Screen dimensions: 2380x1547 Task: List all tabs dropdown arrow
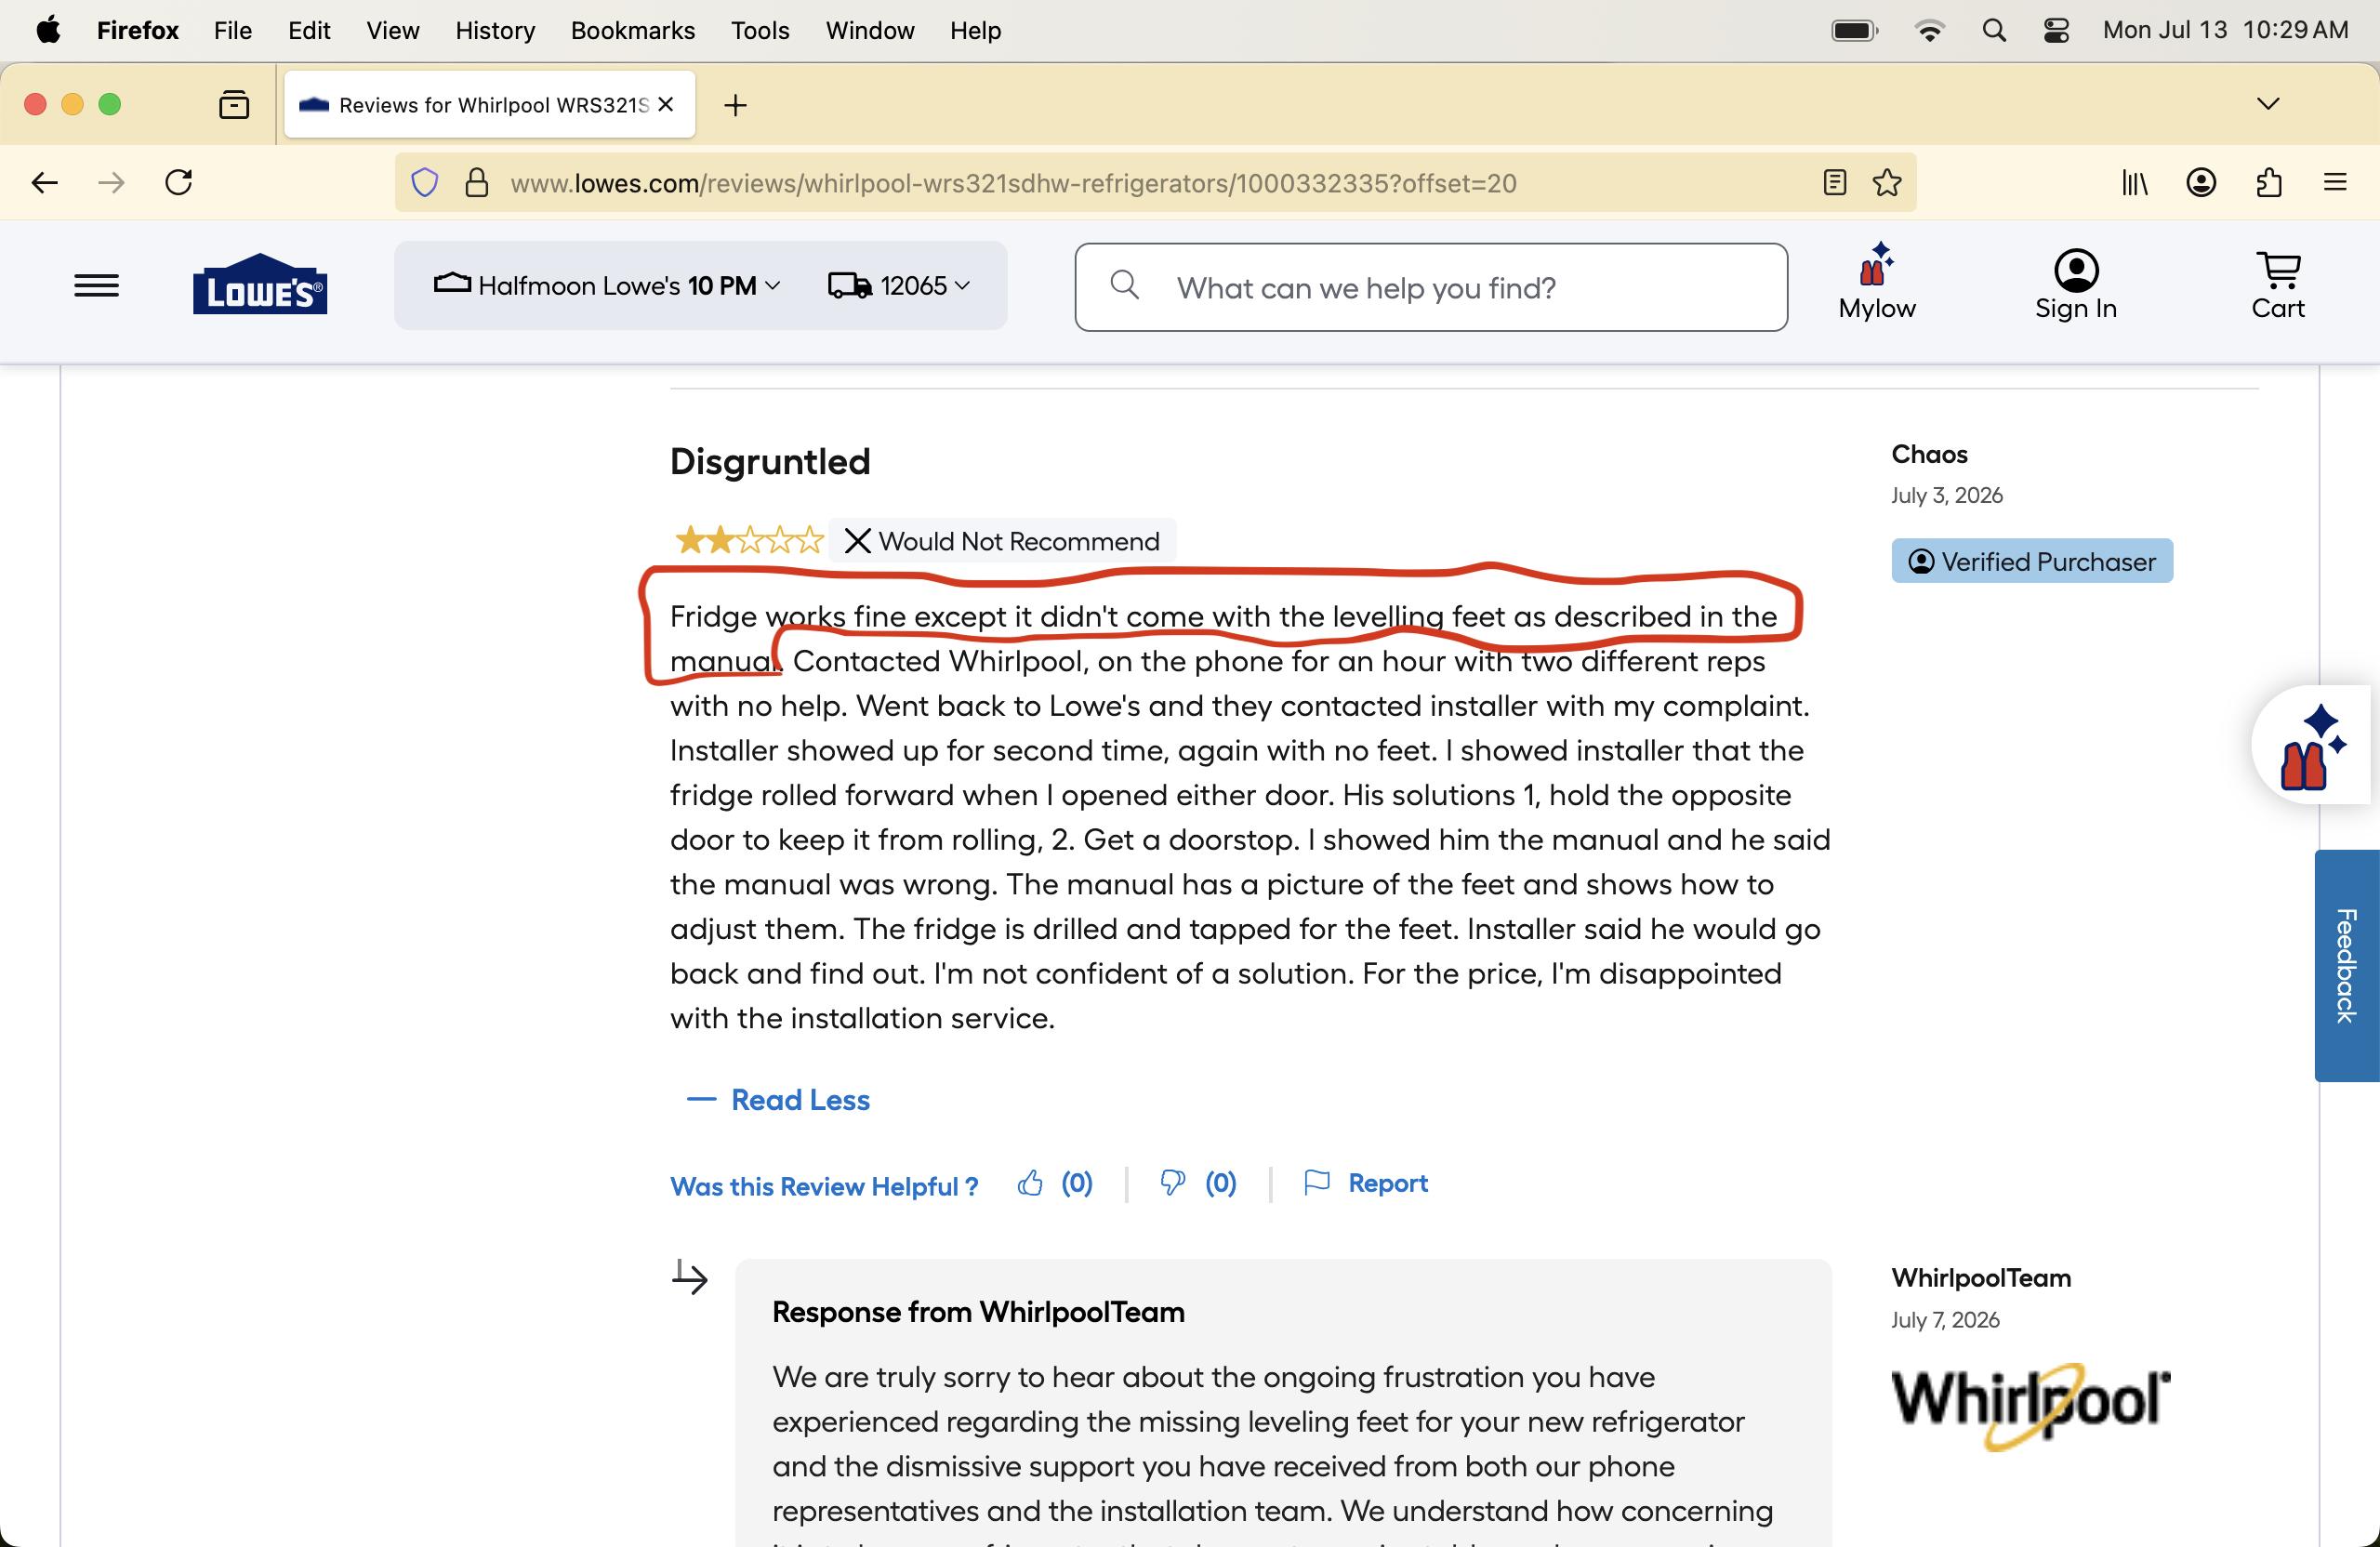(2268, 104)
